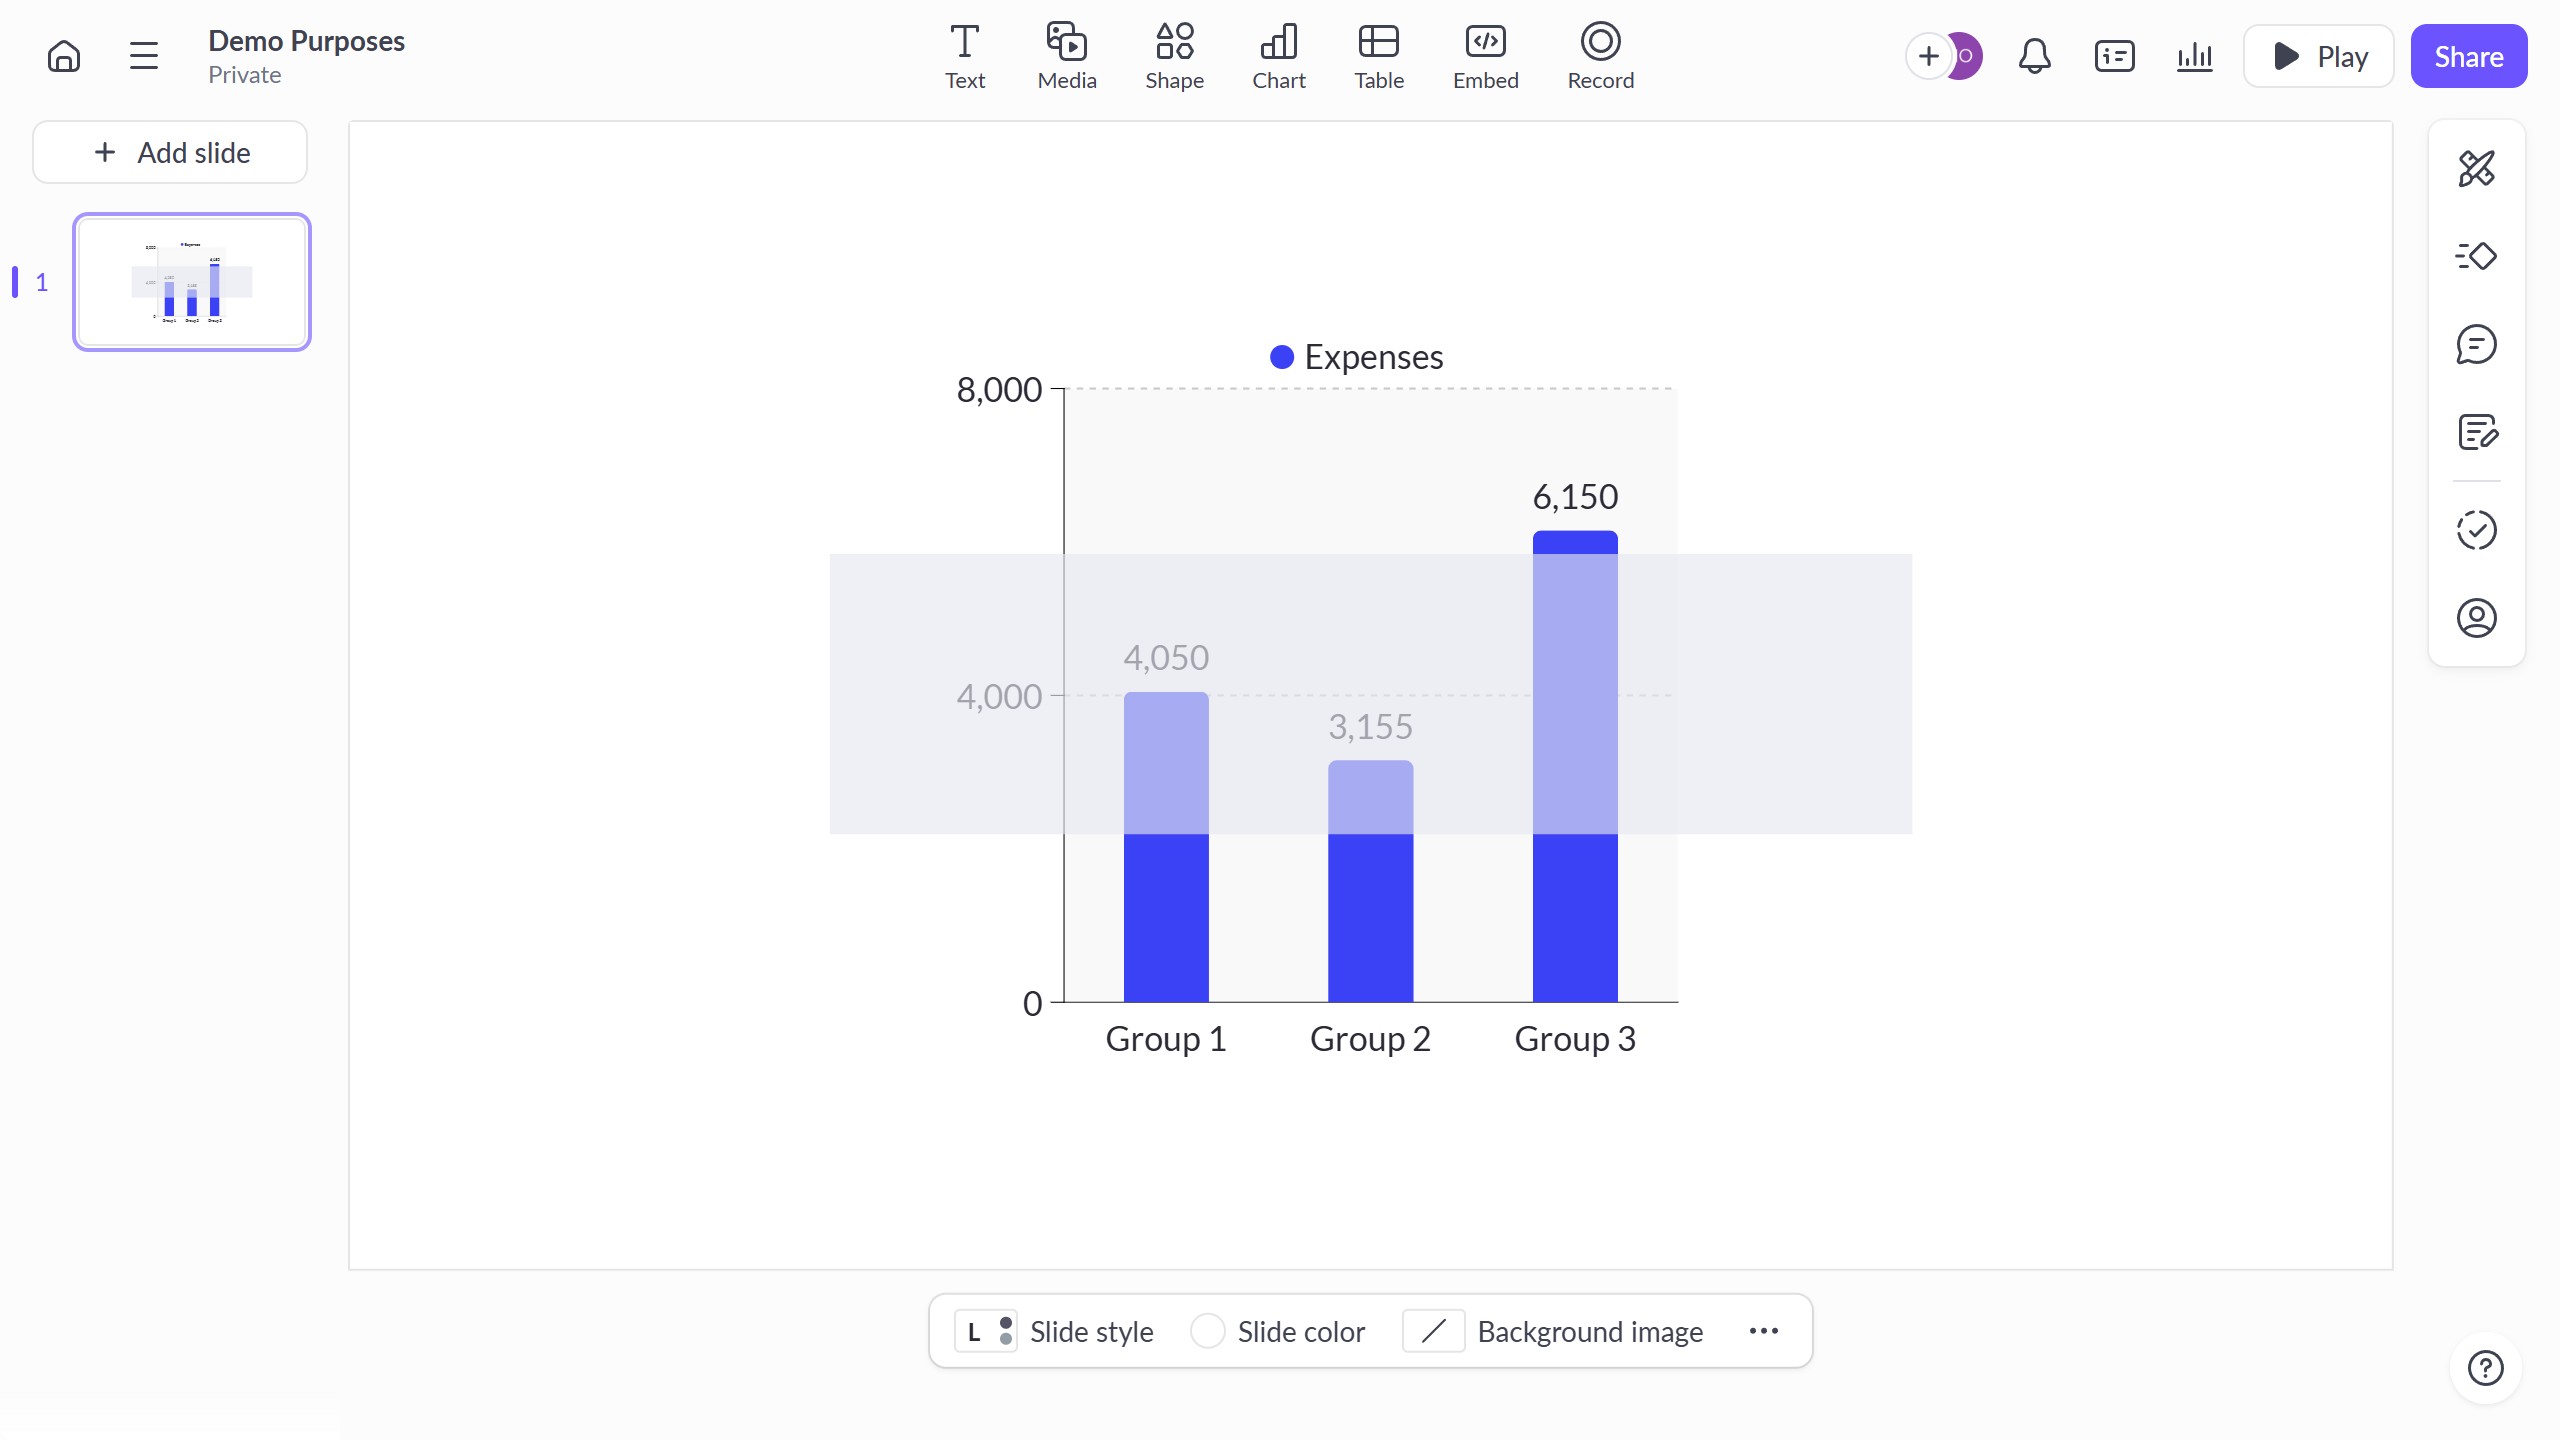Insert a Table
This screenshot has width=2560, height=1440.
click(1378, 56)
